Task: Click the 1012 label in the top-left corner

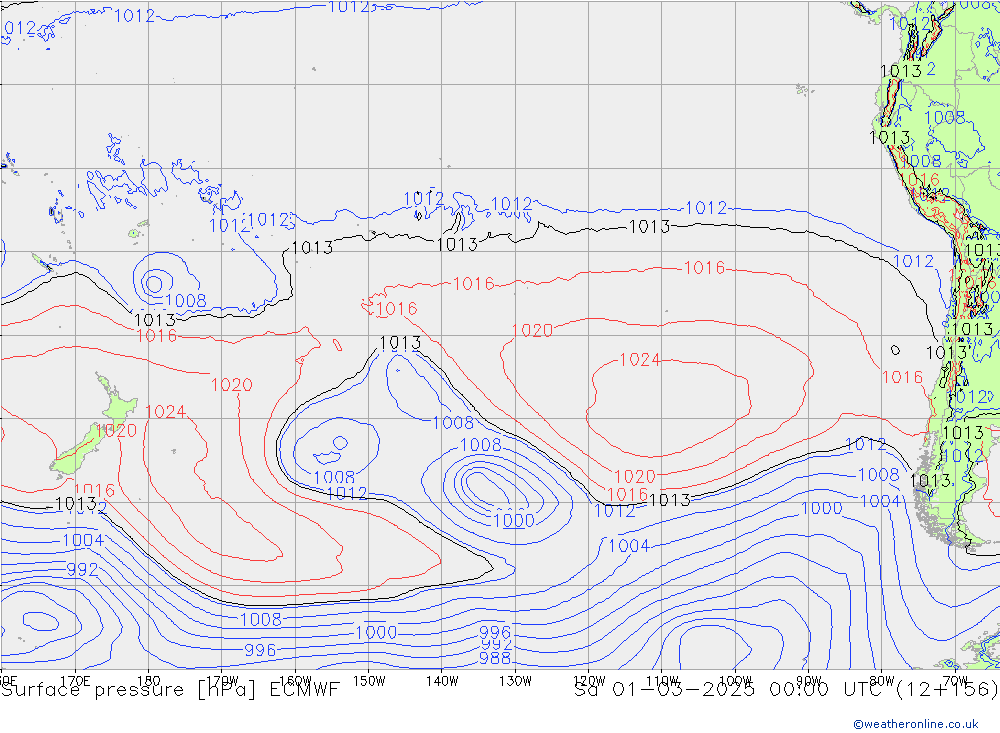Action: (x=20, y=29)
